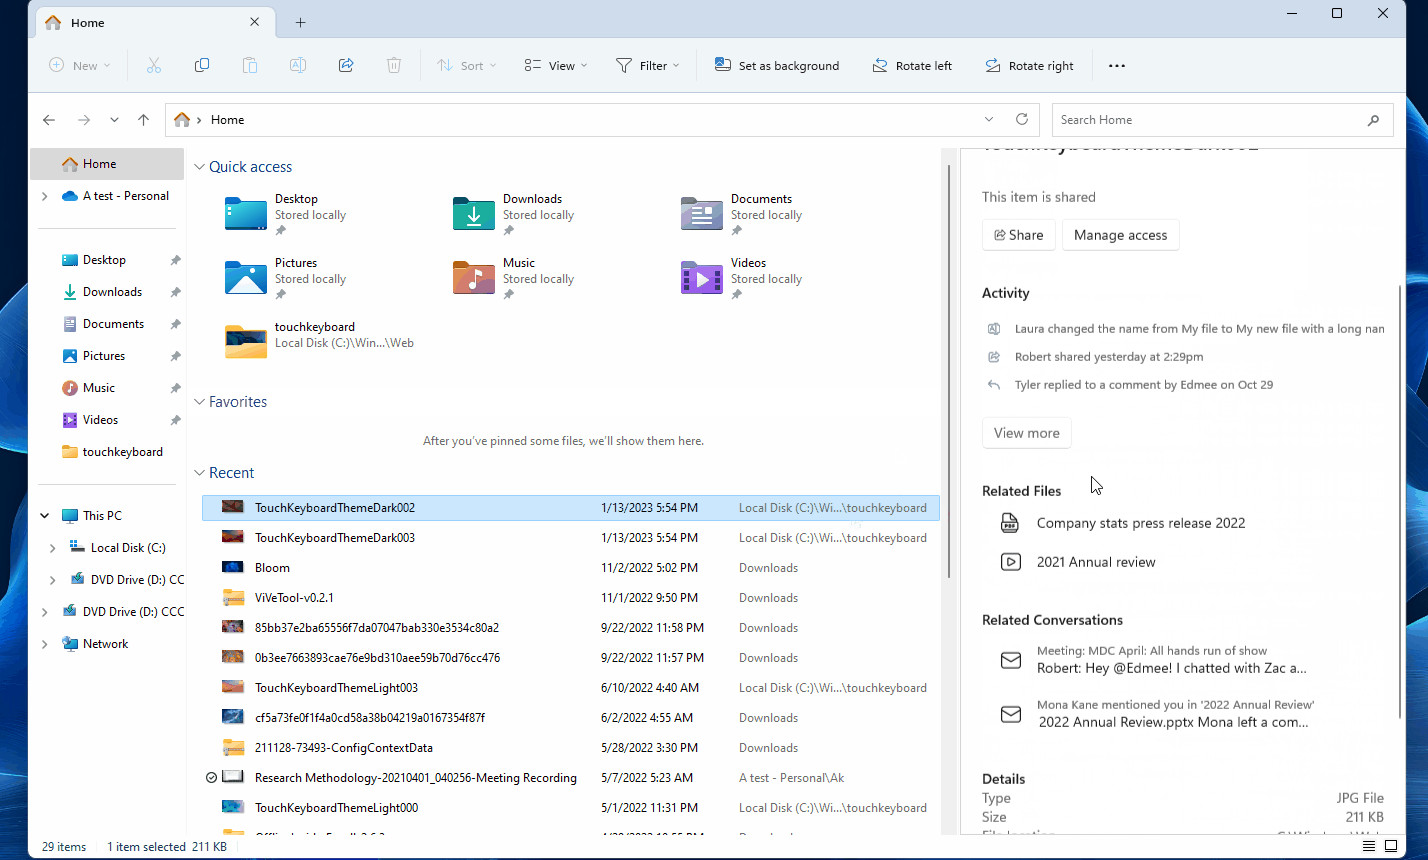
Task: Open the Sort dropdown
Action: [x=467, y=66]
